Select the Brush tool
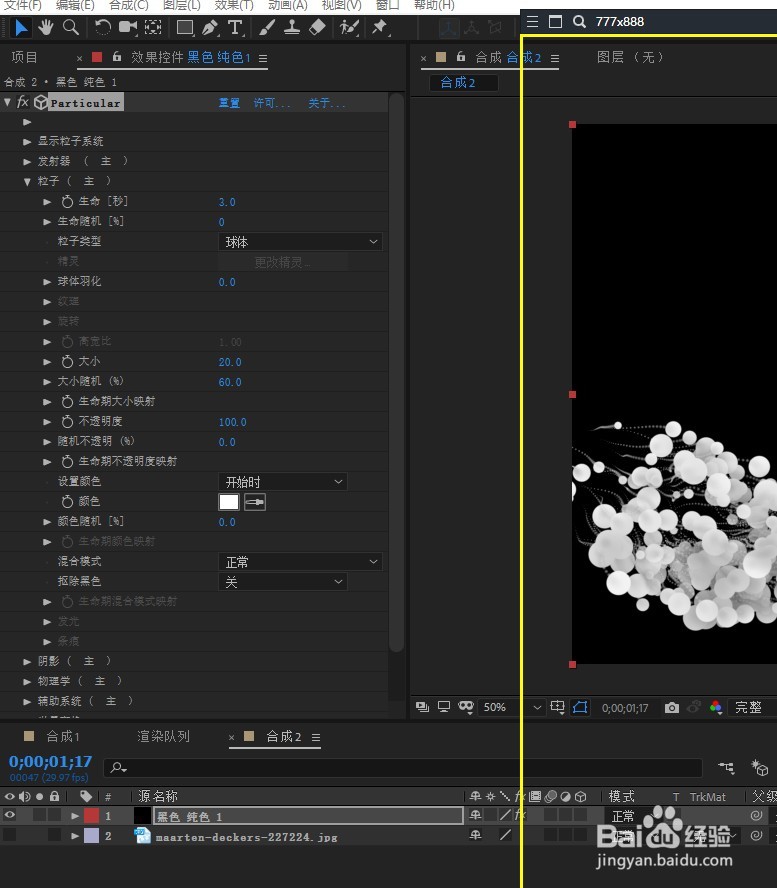The width and height of the screenshot is (777, 888). pos(267,27)
